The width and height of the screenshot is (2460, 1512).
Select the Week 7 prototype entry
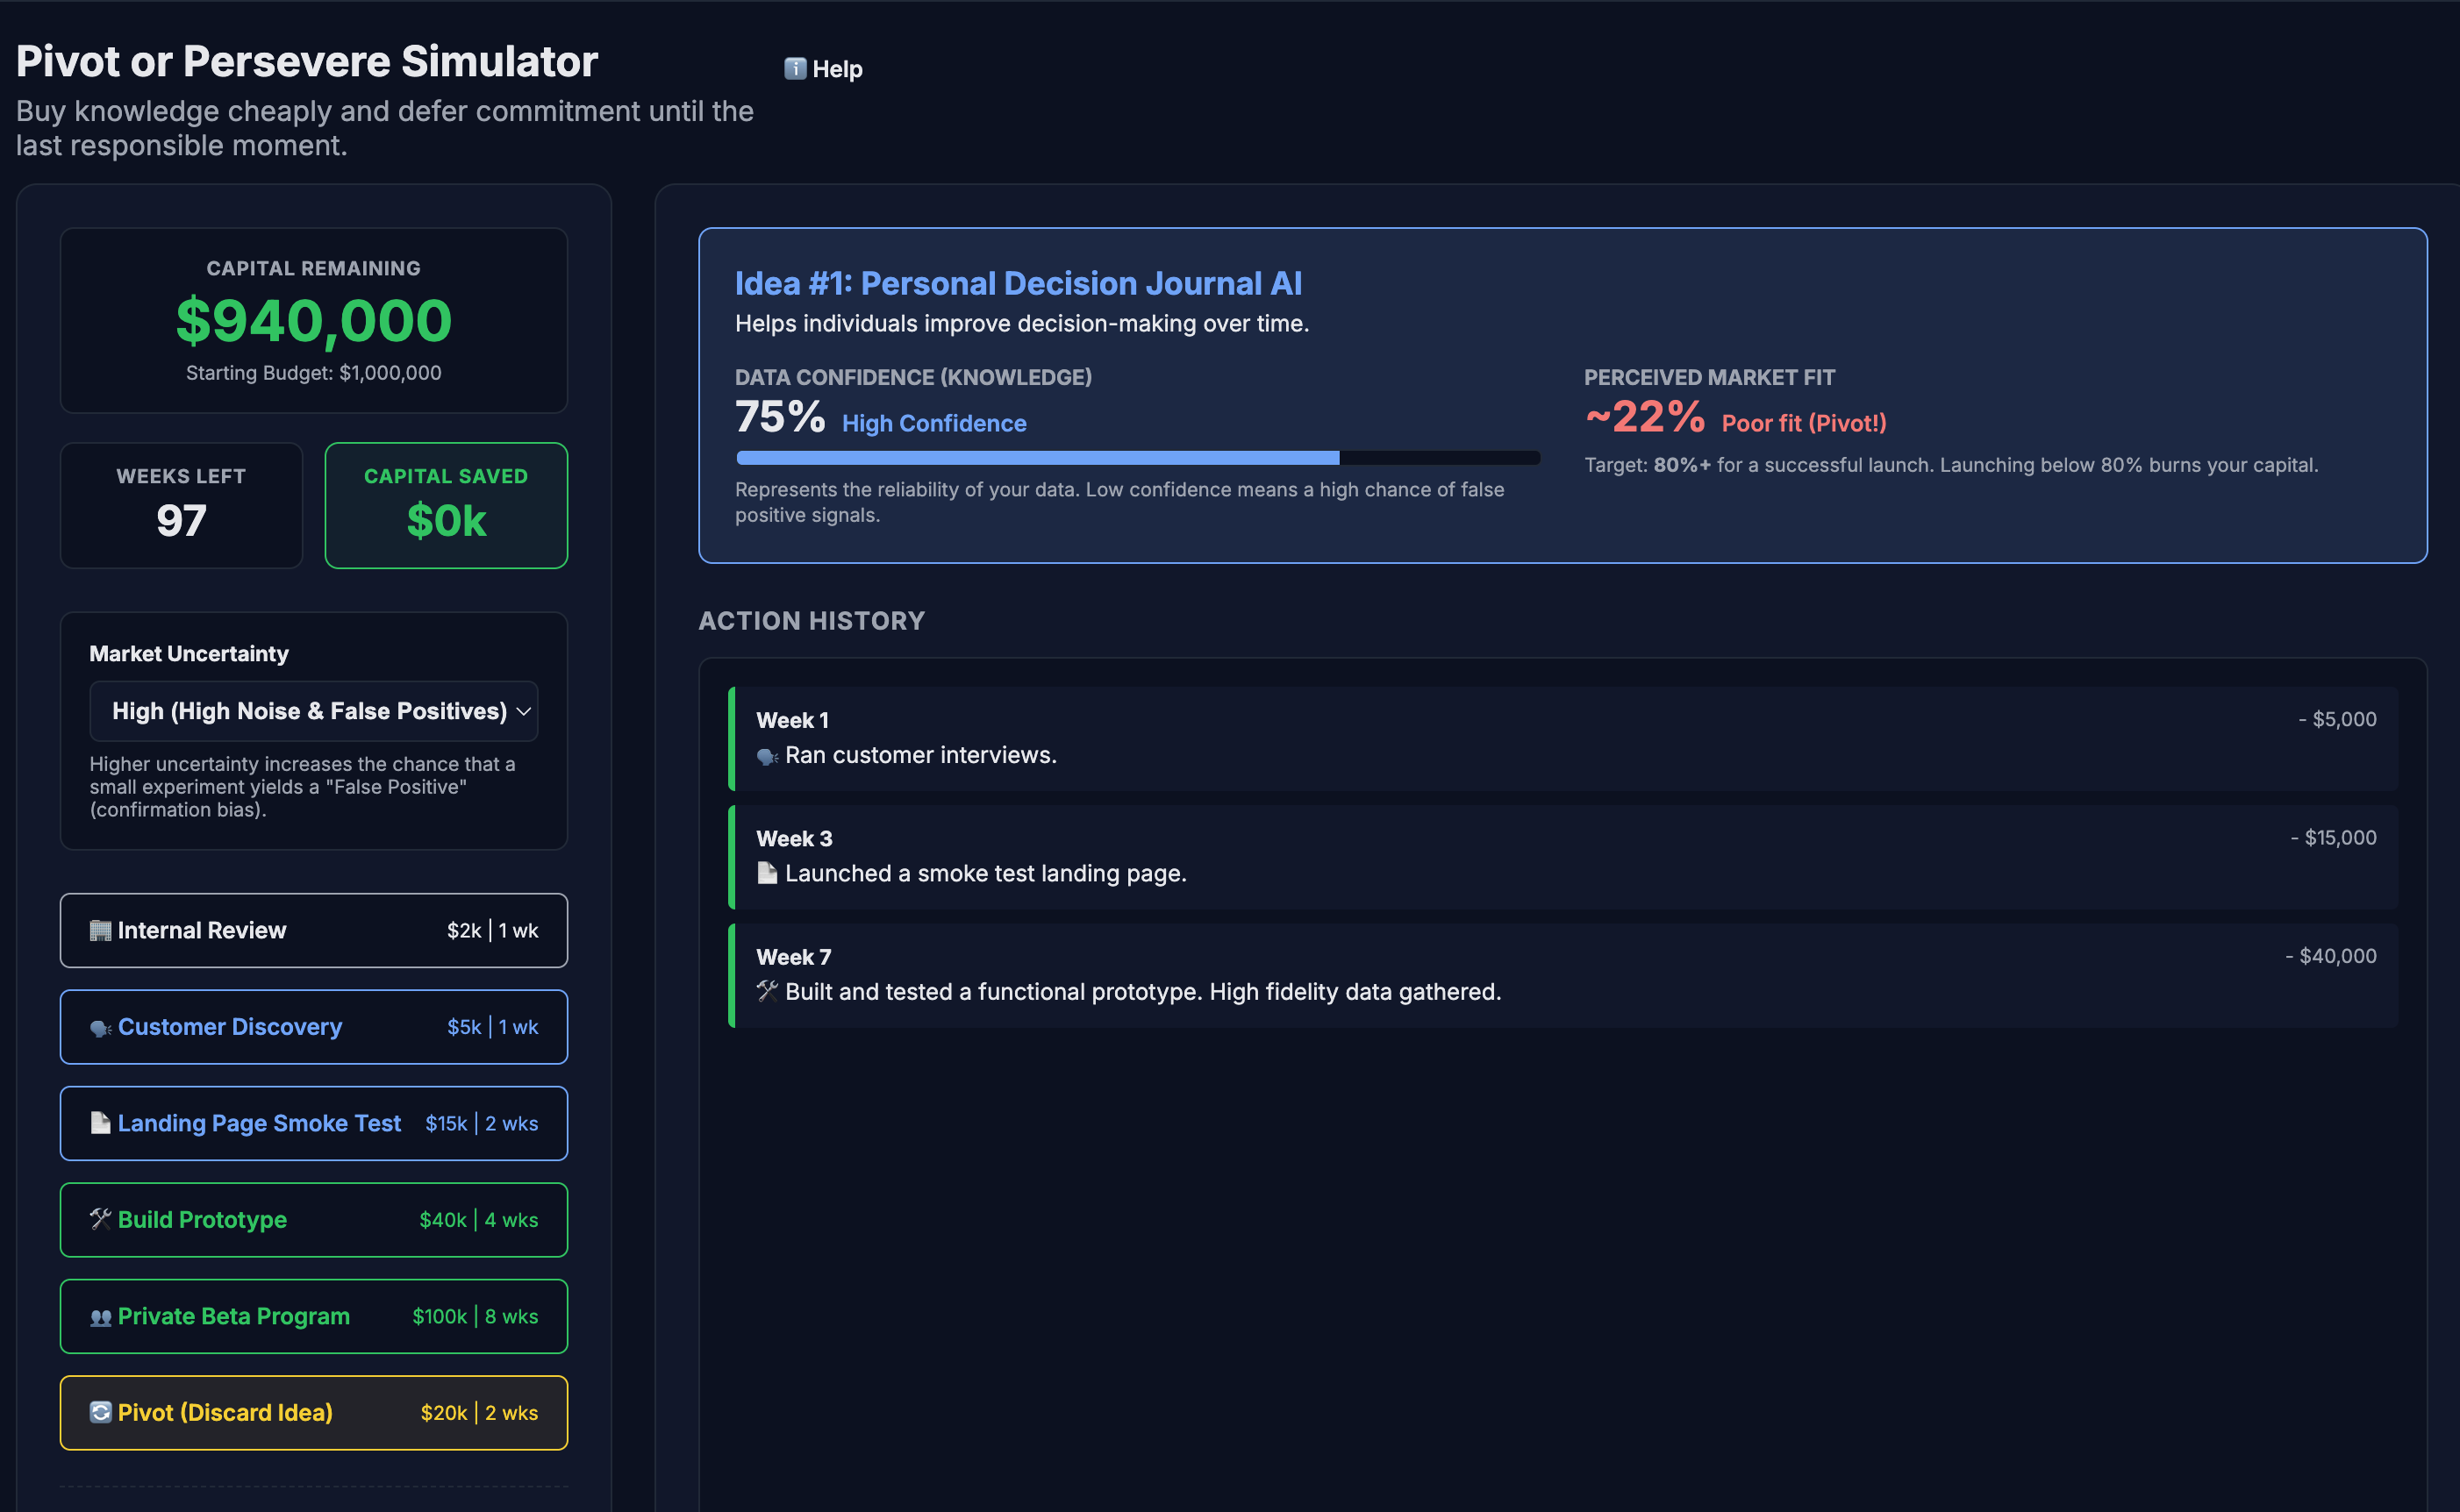tap(1563, 975)
